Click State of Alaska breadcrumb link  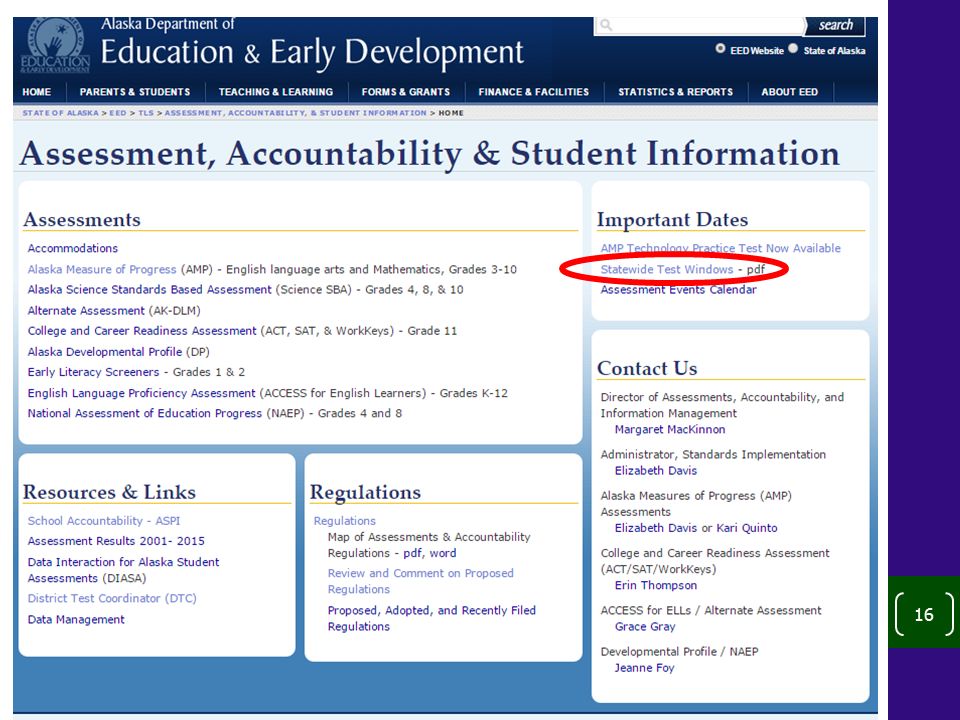click(x=61, y=113)
